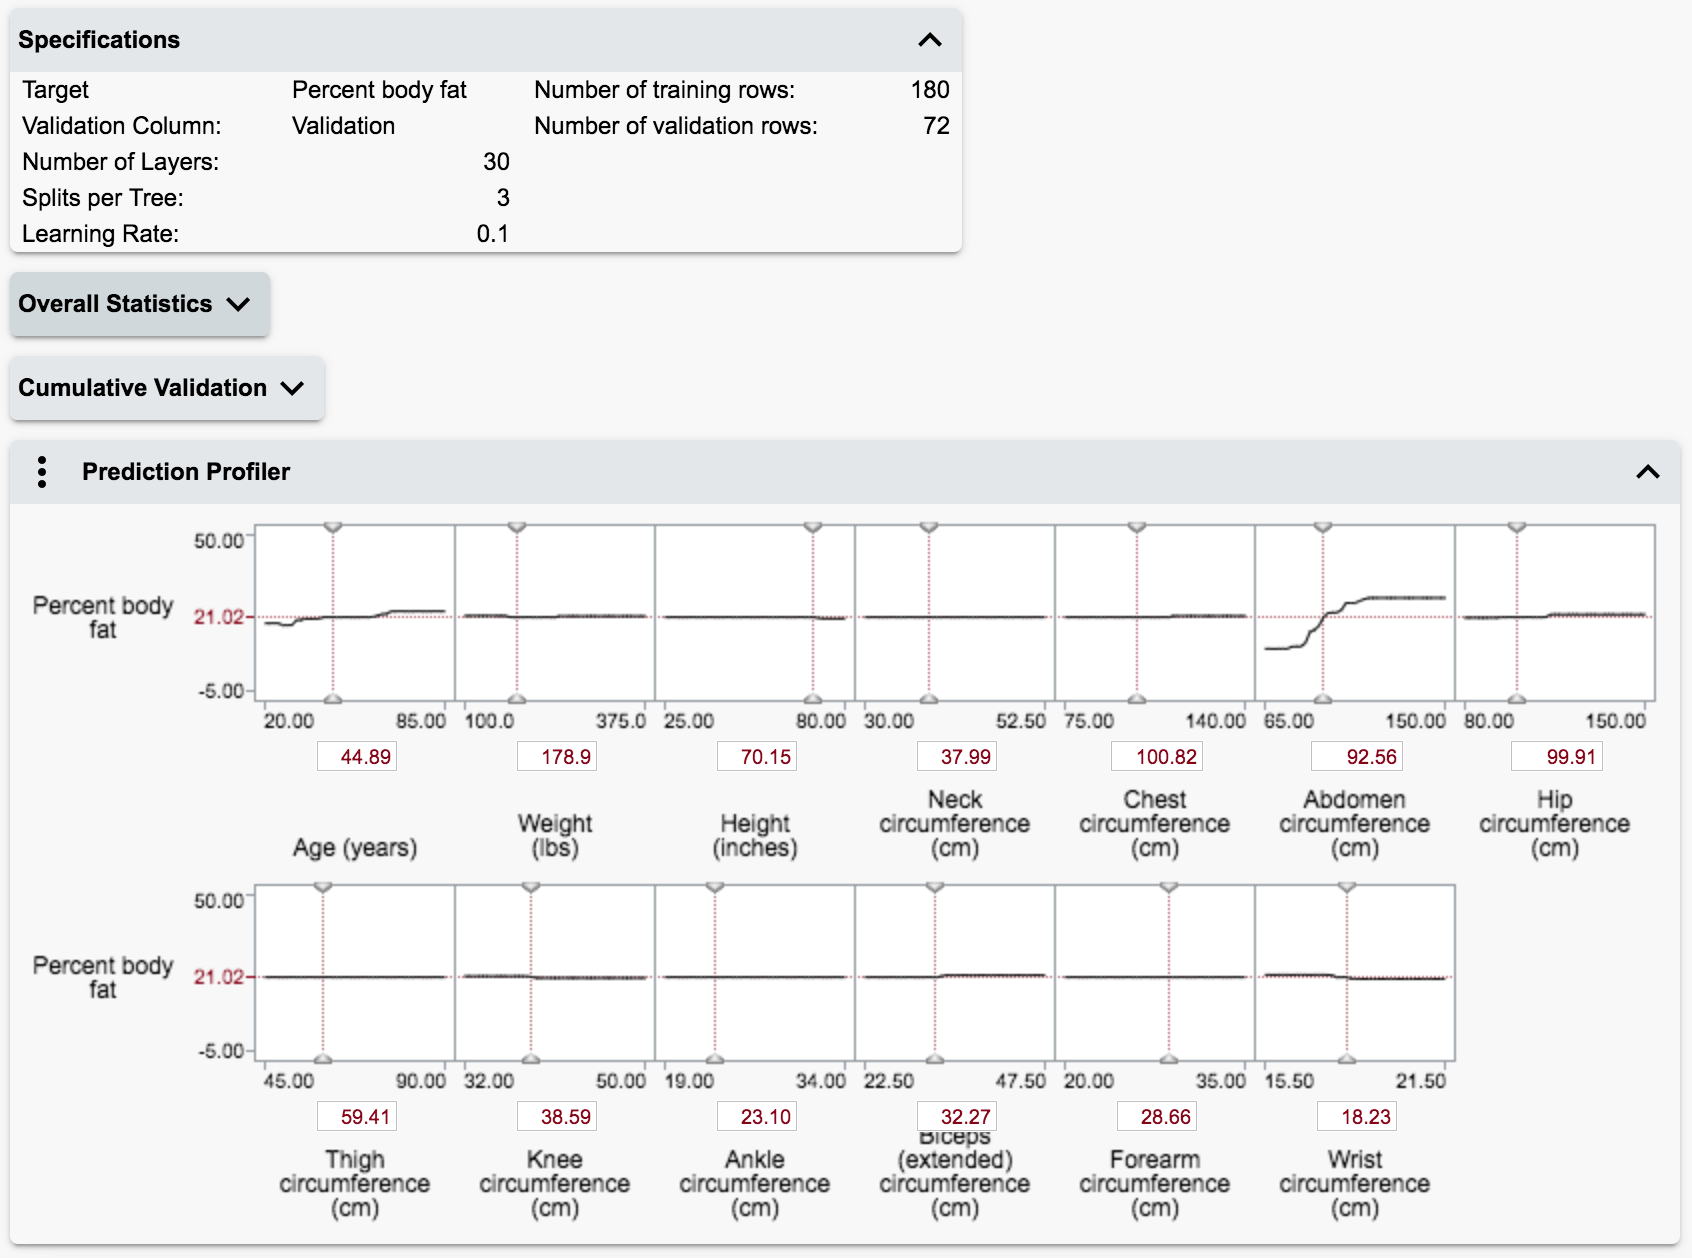Collapse the Prediction Profiler panel
Viewport: 1692px width, 1258px height.
1646,470
